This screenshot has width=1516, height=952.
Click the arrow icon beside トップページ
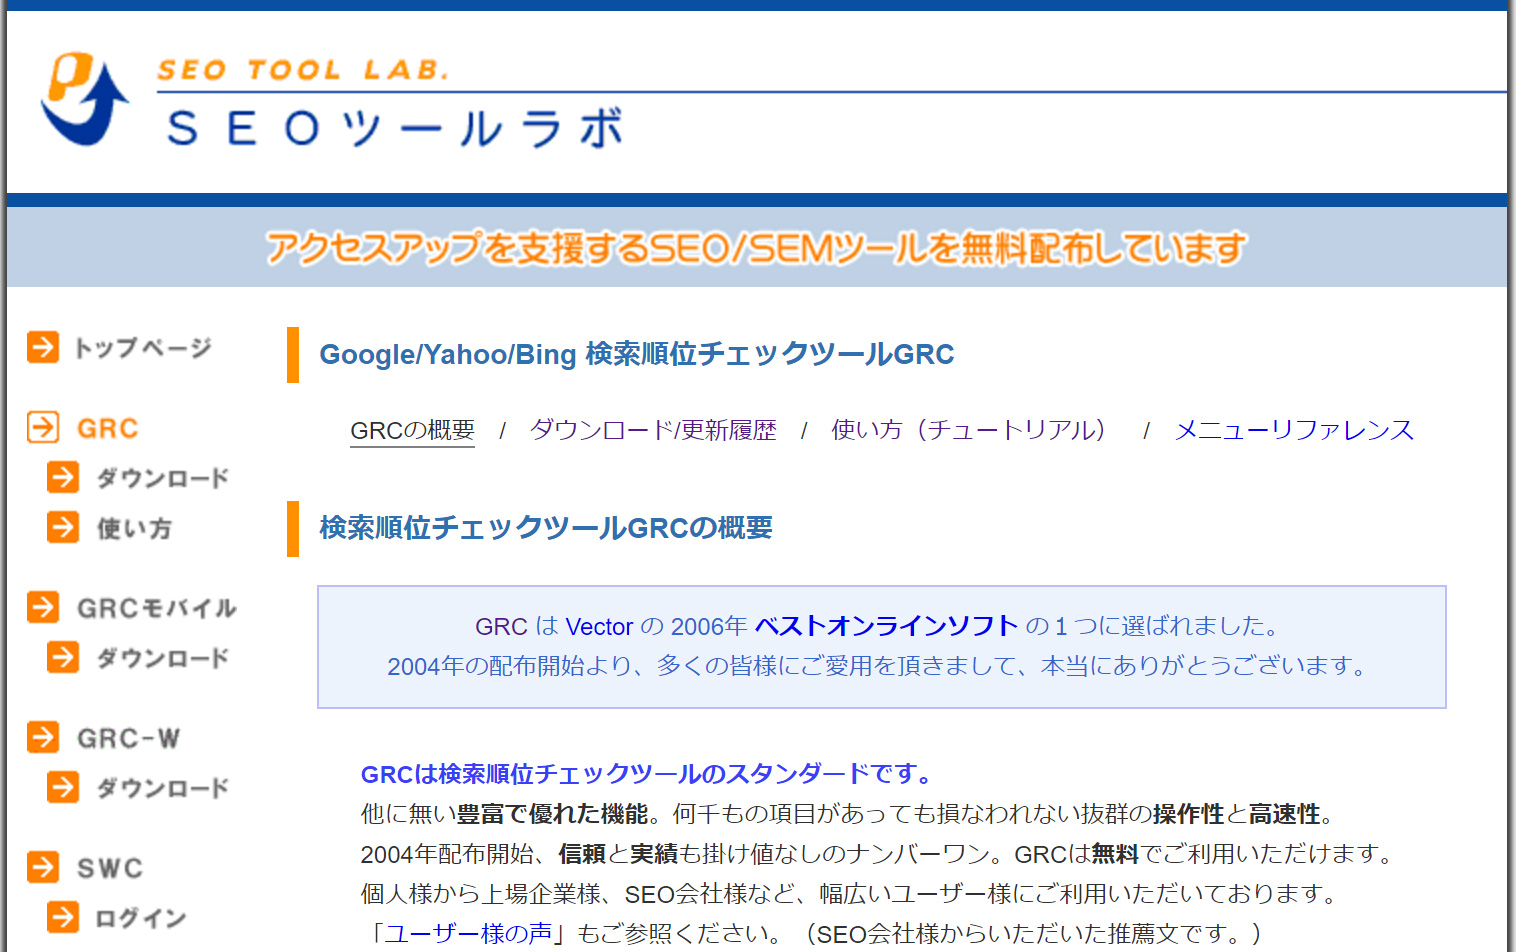43,347
